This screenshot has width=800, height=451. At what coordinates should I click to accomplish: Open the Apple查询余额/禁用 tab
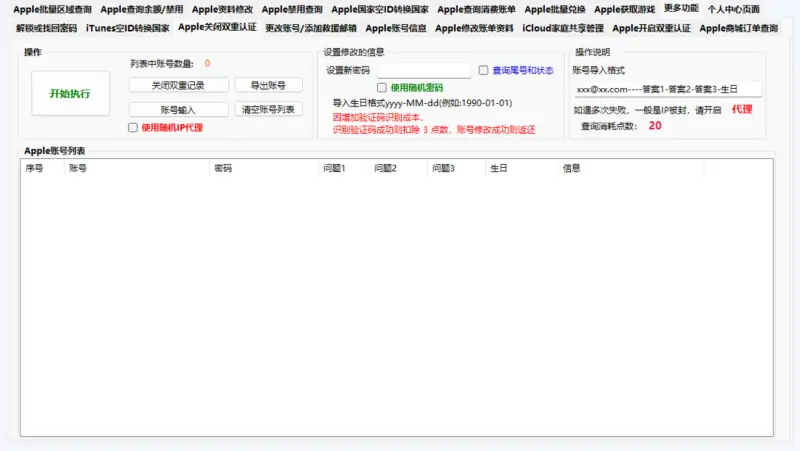pyautogui.click(x=141, y=9)
